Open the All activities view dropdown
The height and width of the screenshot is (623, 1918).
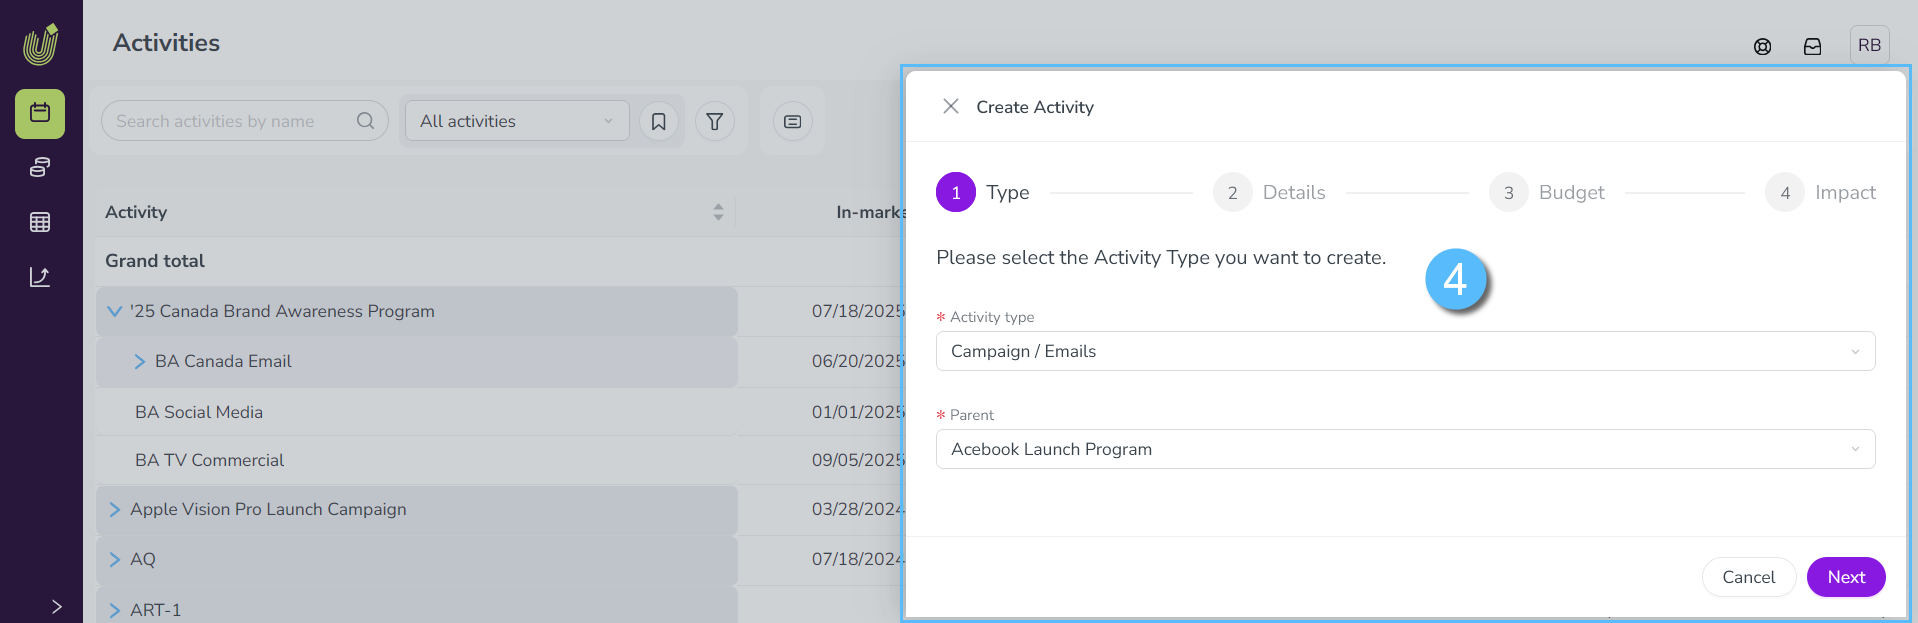tap(516, 121)
